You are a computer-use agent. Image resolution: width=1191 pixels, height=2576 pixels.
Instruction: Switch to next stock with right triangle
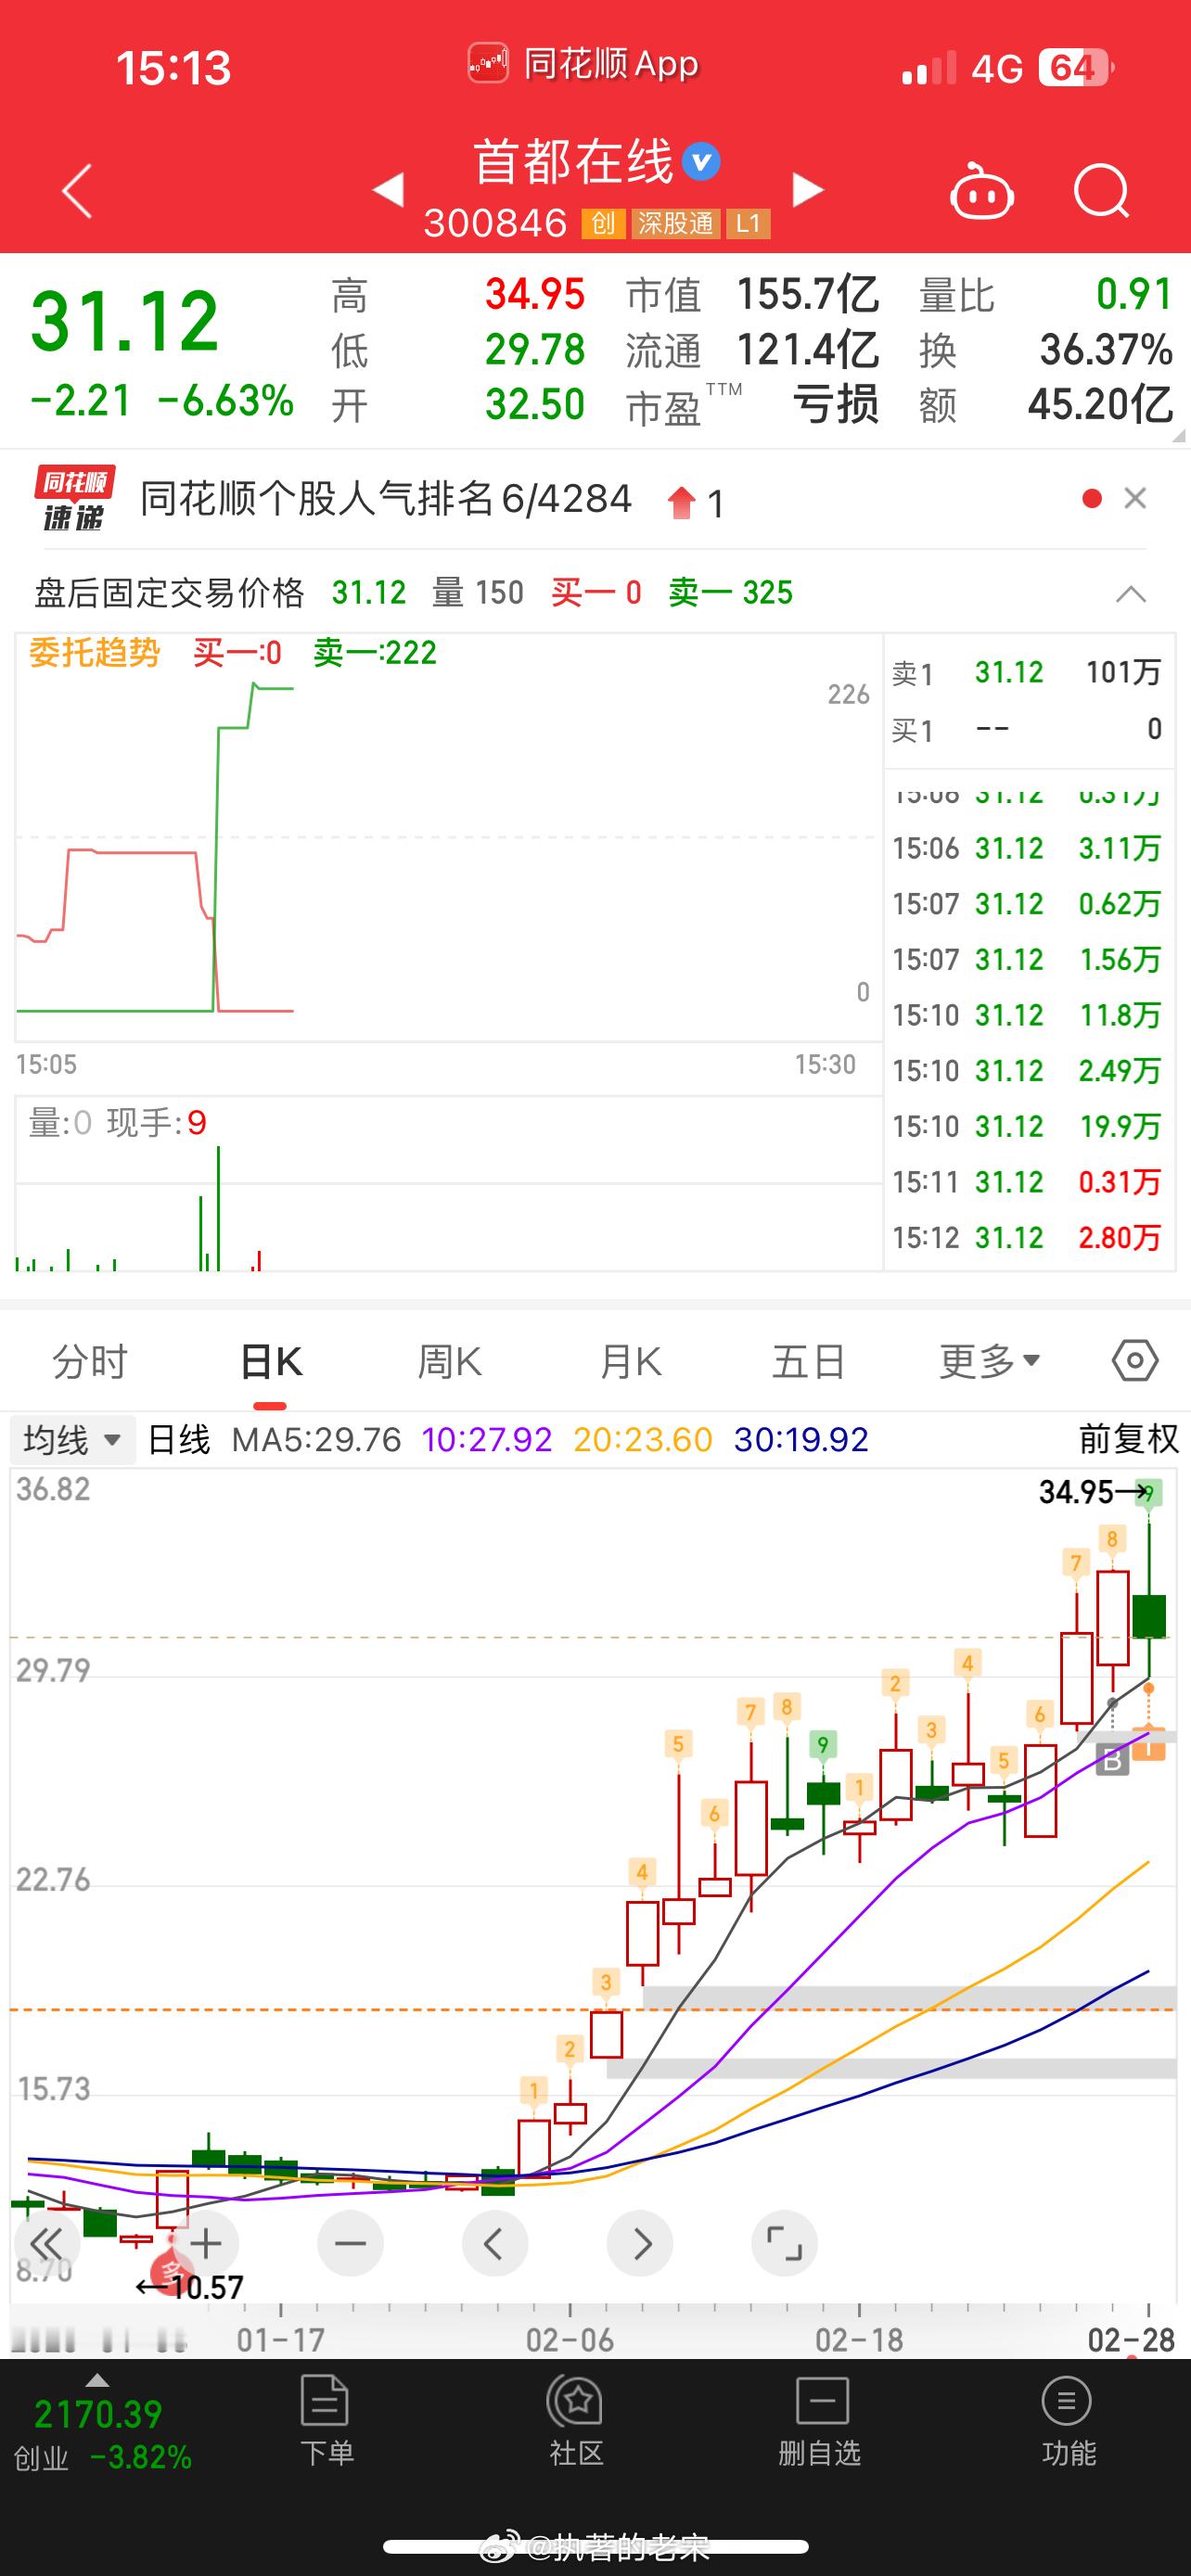tap(808, 189)
